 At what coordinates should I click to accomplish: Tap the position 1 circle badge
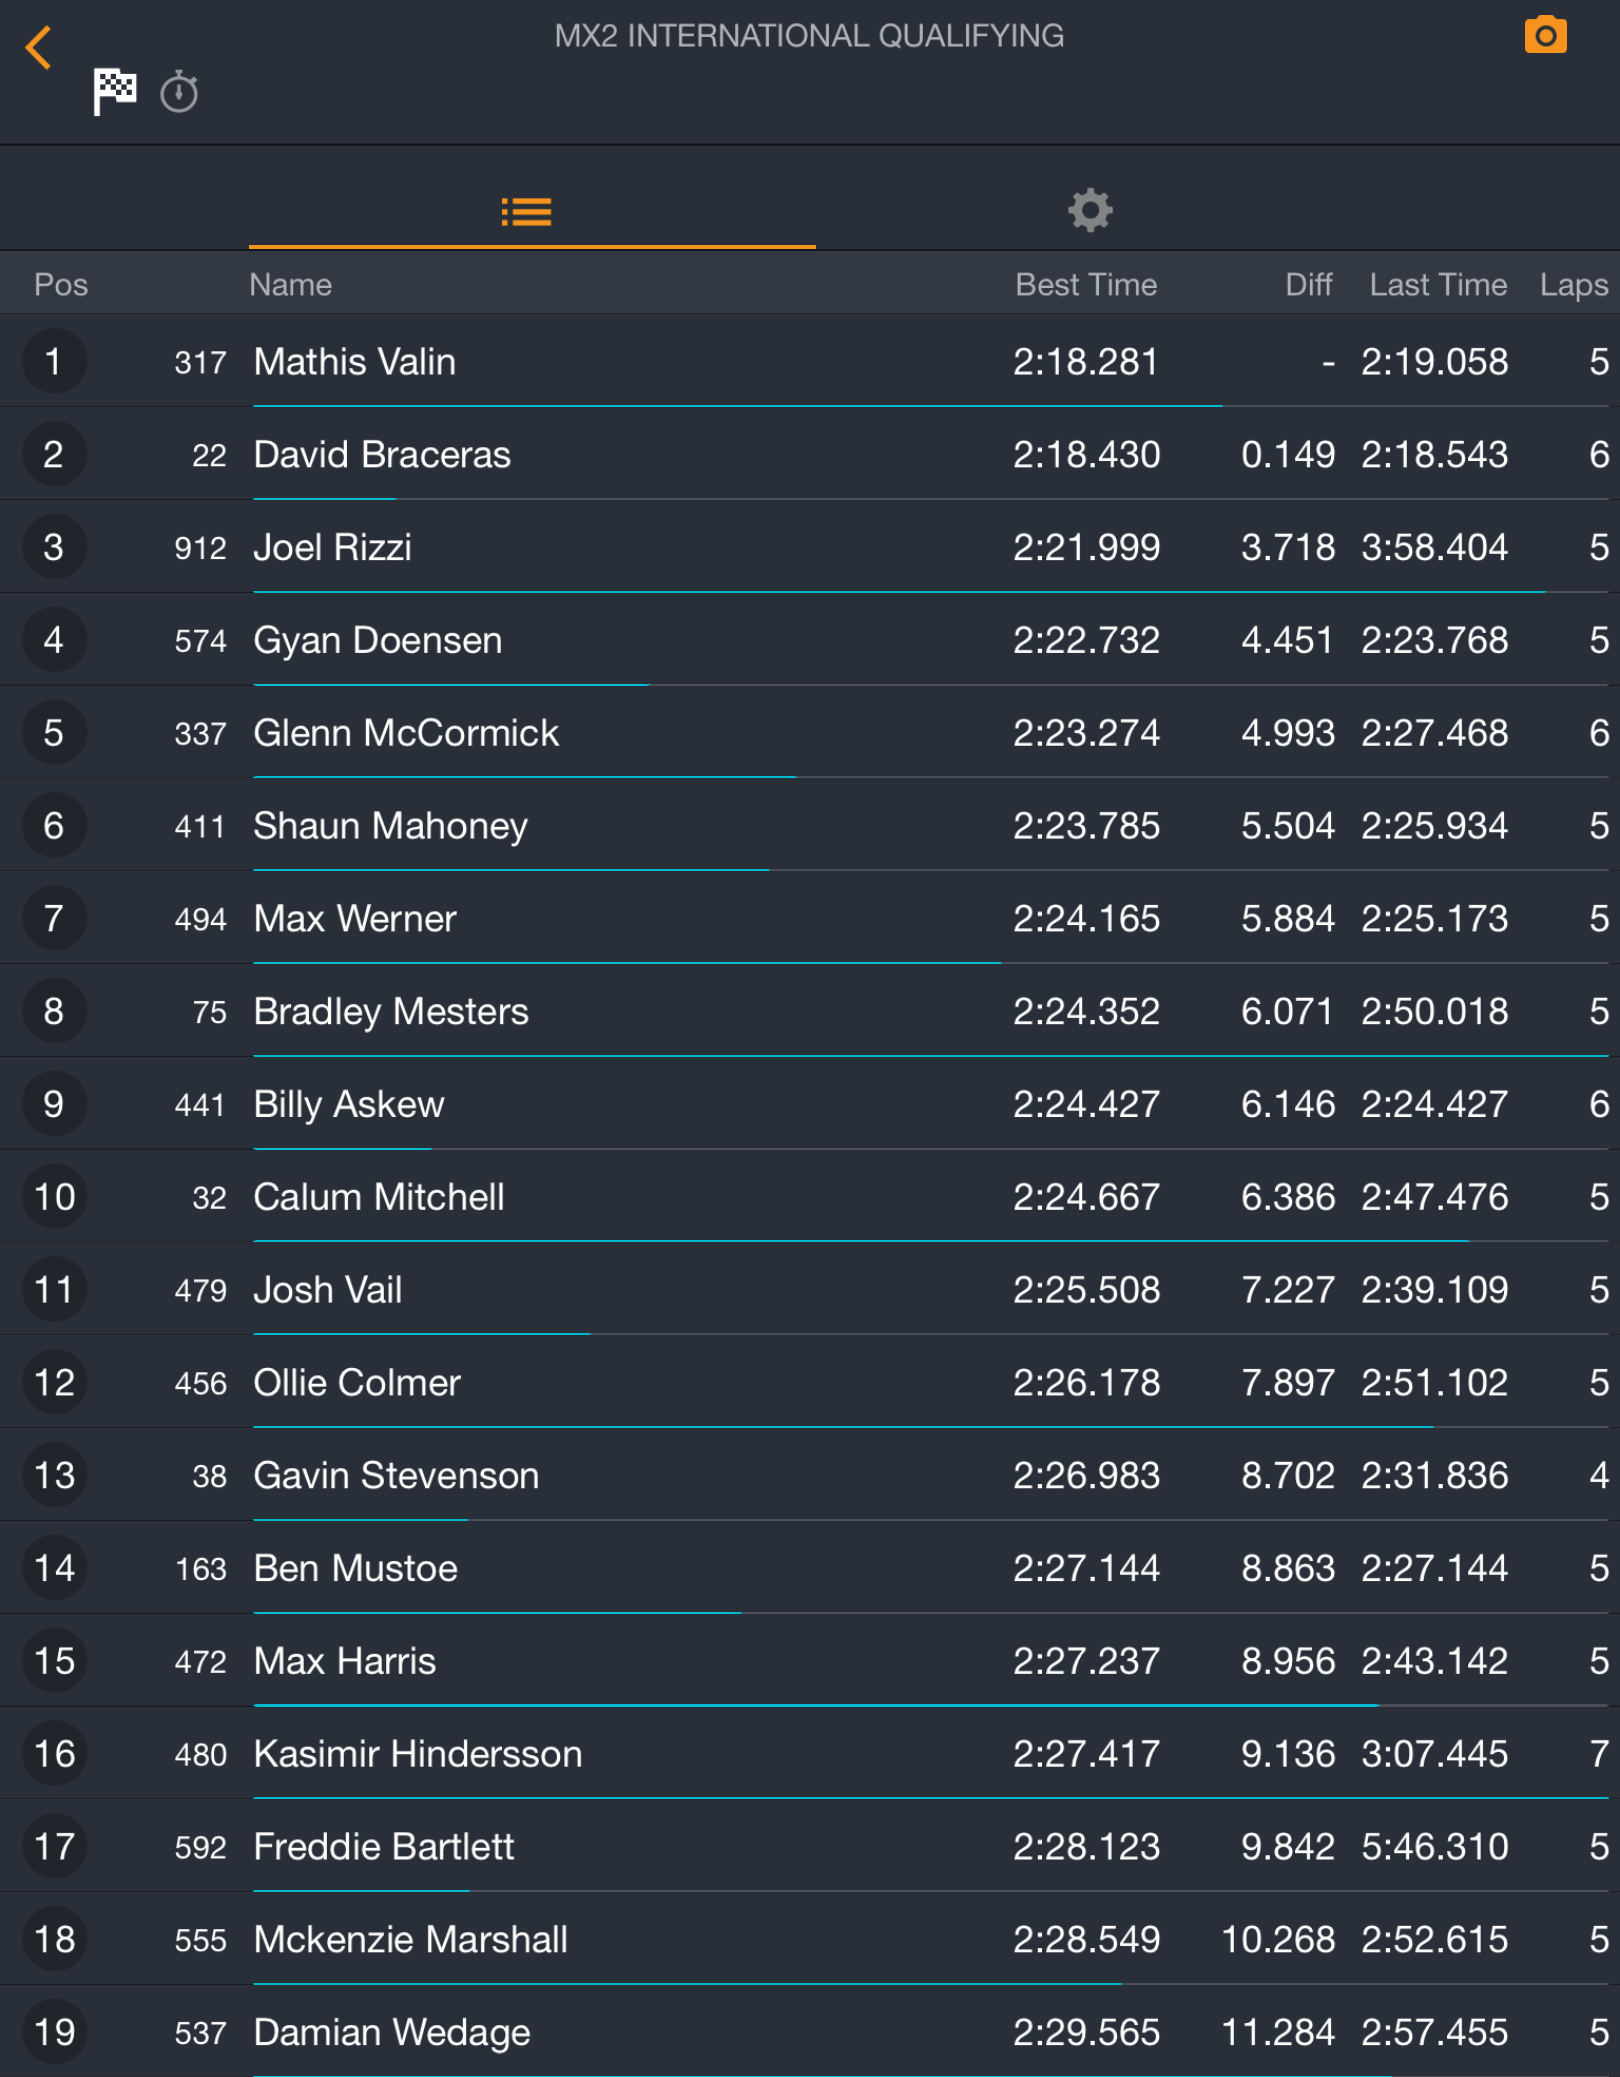click(54, 362)
